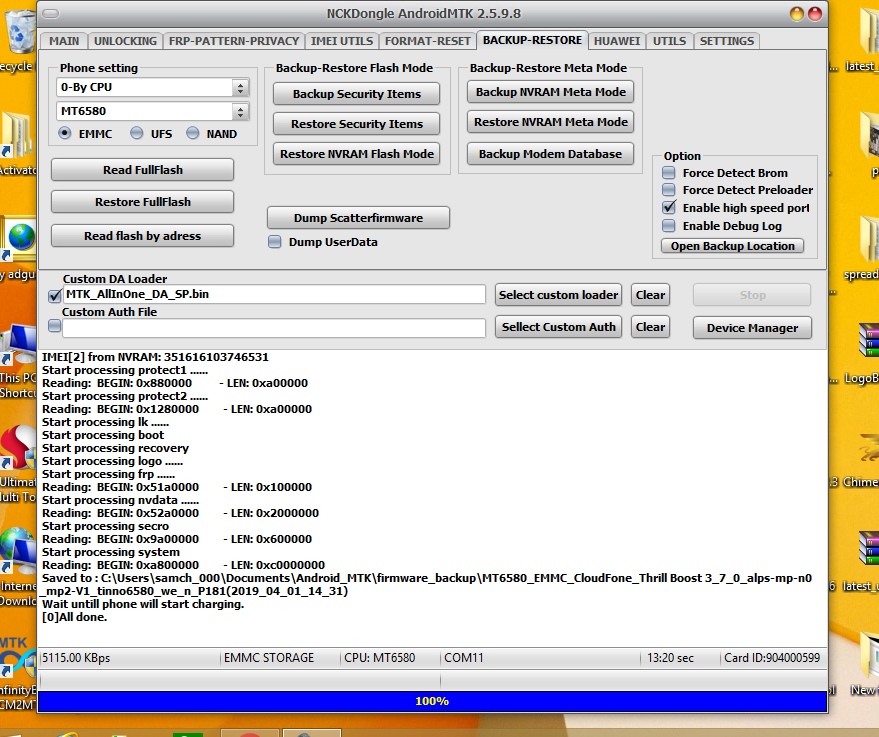Click Restore Security Items button
The width and height of the screenshot is (879, 737).
click(x=357, y=124)
